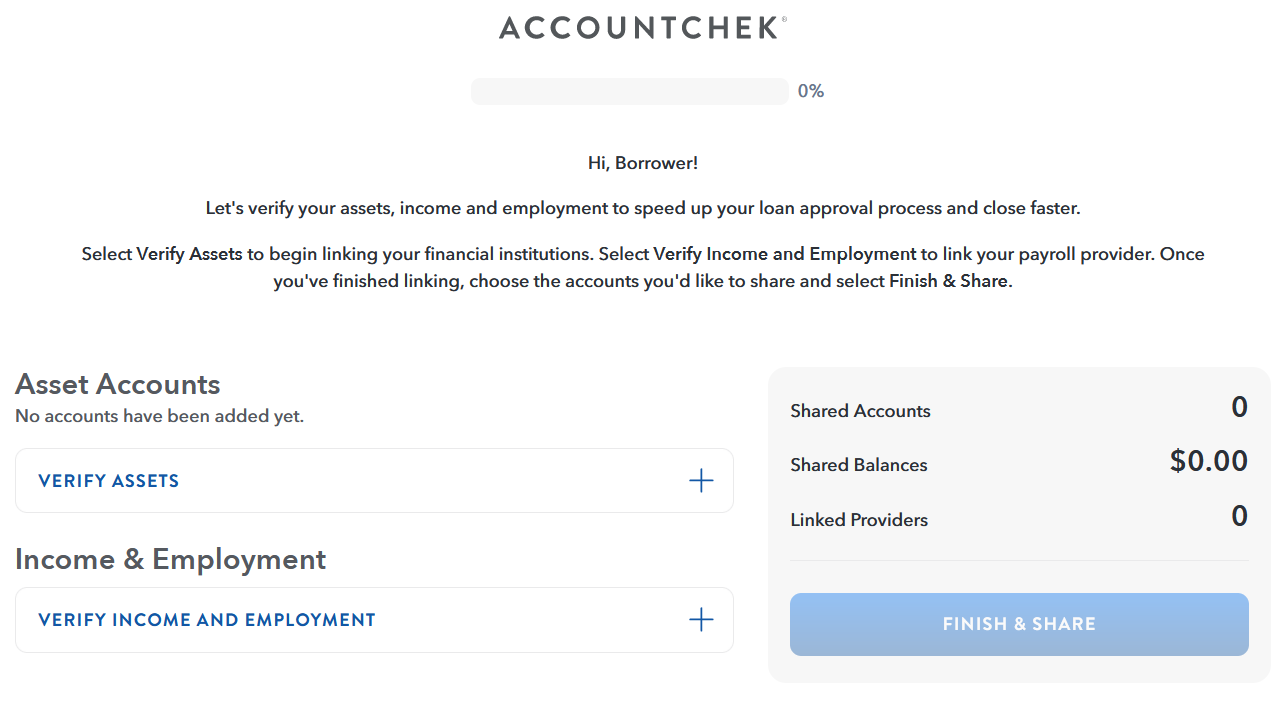Click the plus icon beside Verify Income and Employment
The image size is (1280, 703).
(701, 620)
